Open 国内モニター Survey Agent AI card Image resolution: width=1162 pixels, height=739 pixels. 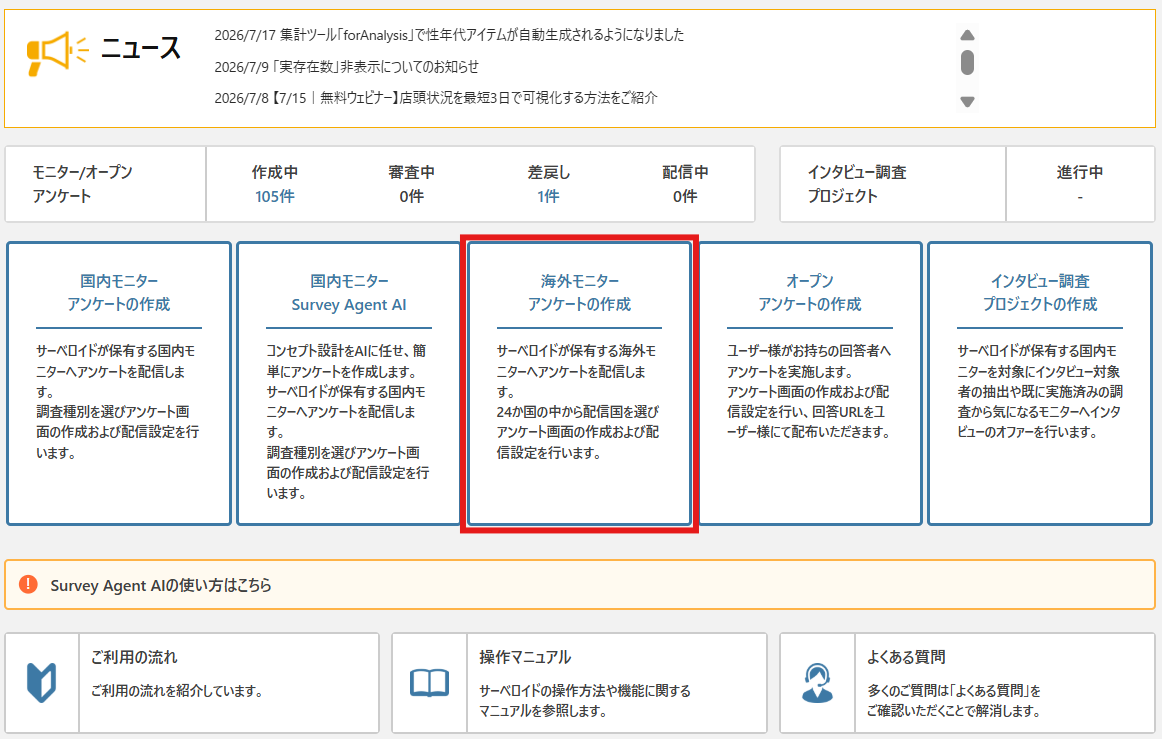(349, 383)
